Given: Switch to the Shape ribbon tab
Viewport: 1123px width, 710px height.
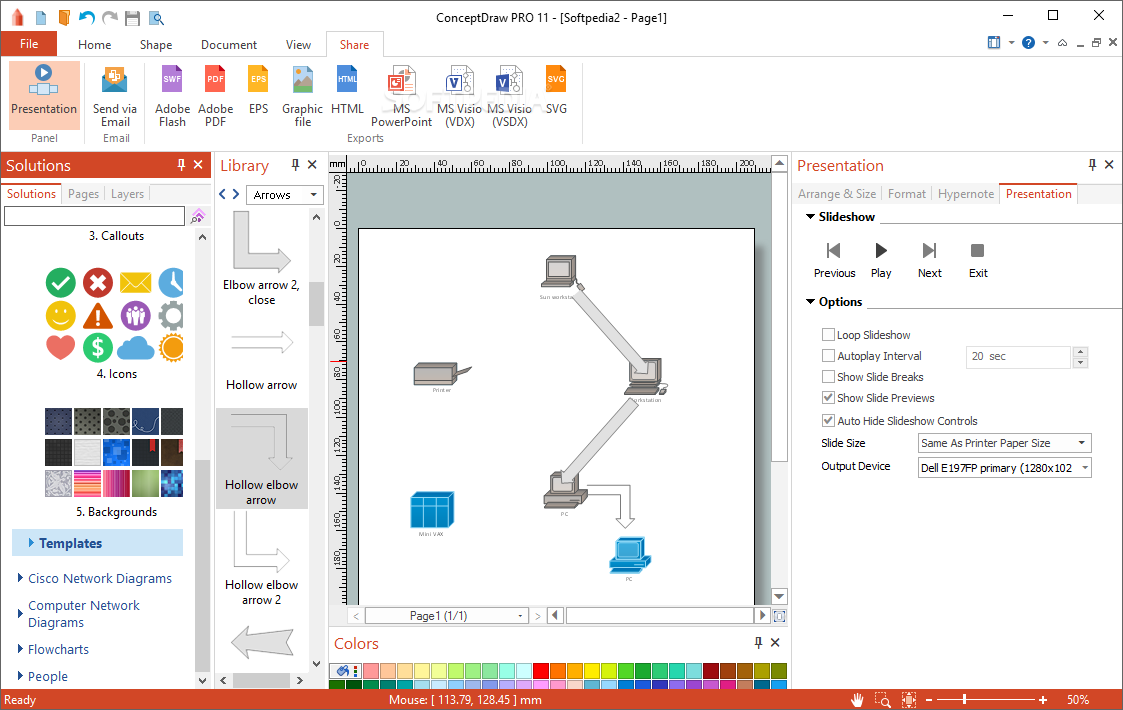Looking at the screenshot, I should click(155, 44).
